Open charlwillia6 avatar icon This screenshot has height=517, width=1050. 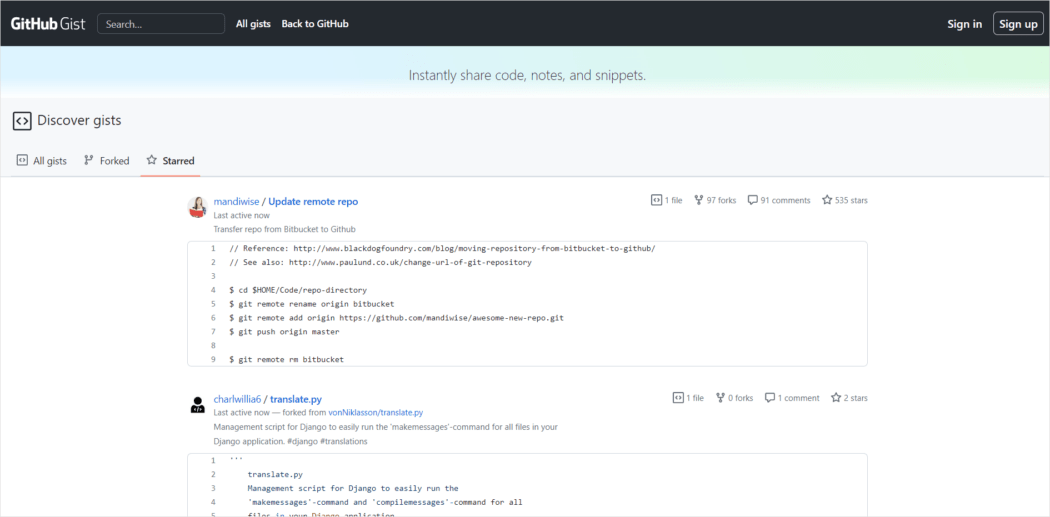[x=198, y=404]
